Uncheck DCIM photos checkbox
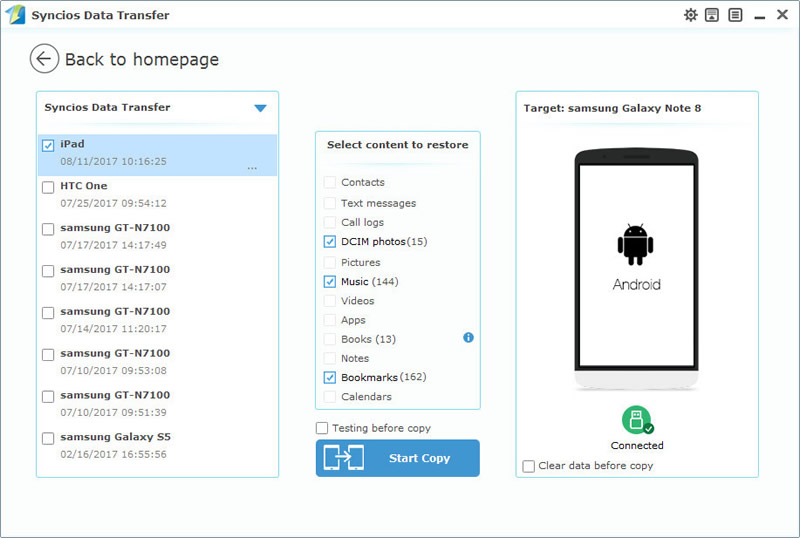The width and height of the screenshot is (800, 538). [x=330, y=241]
